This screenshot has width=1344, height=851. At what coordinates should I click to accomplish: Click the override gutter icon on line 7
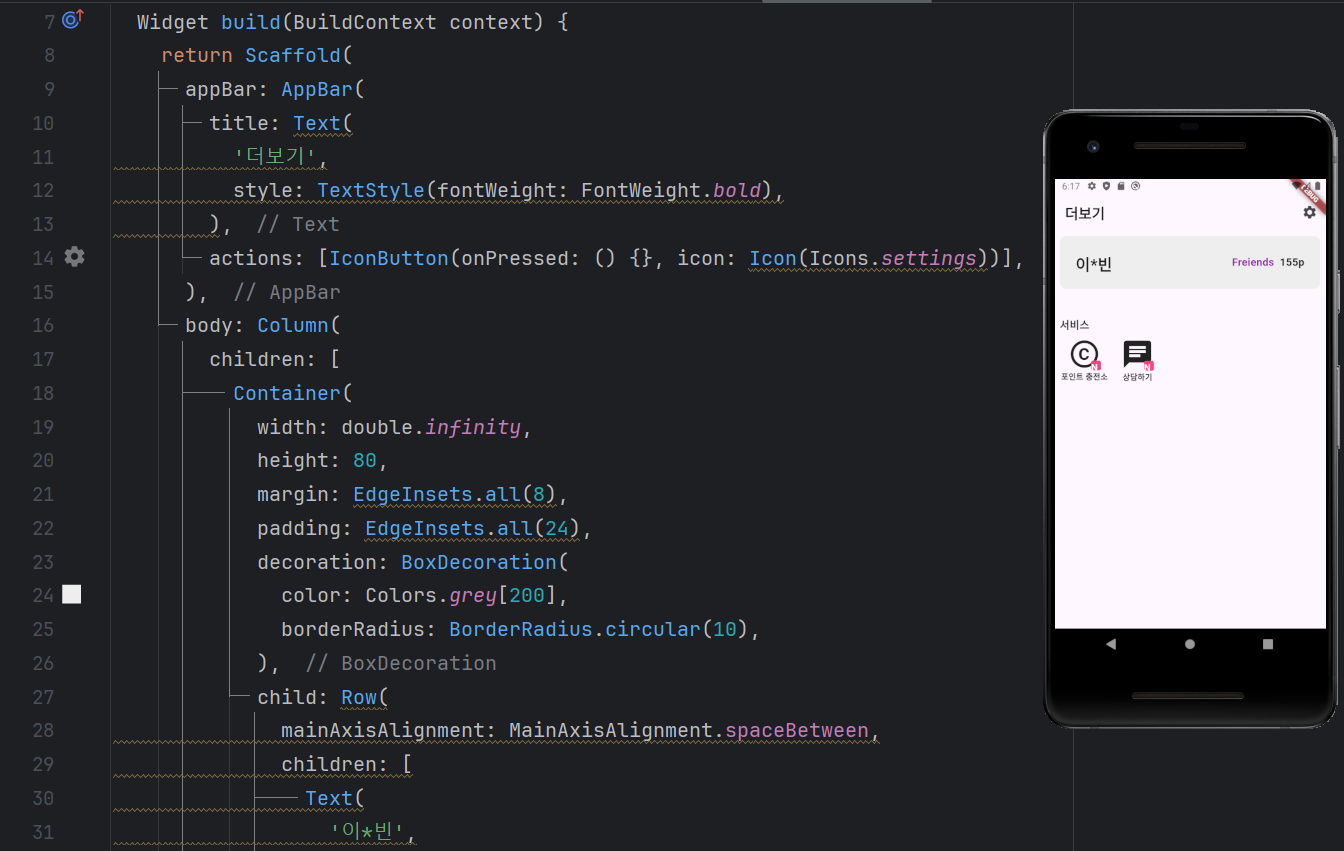click(73, 19)
